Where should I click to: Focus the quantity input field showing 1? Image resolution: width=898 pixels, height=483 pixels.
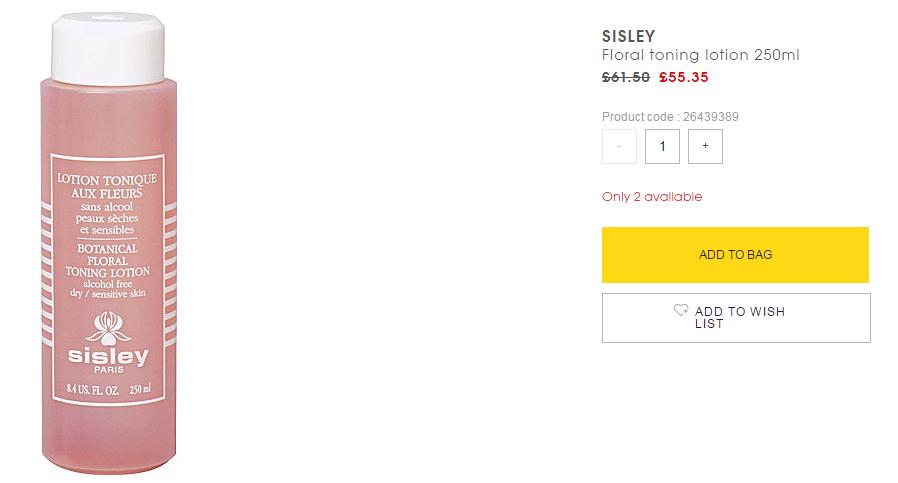tap(662, 146)
